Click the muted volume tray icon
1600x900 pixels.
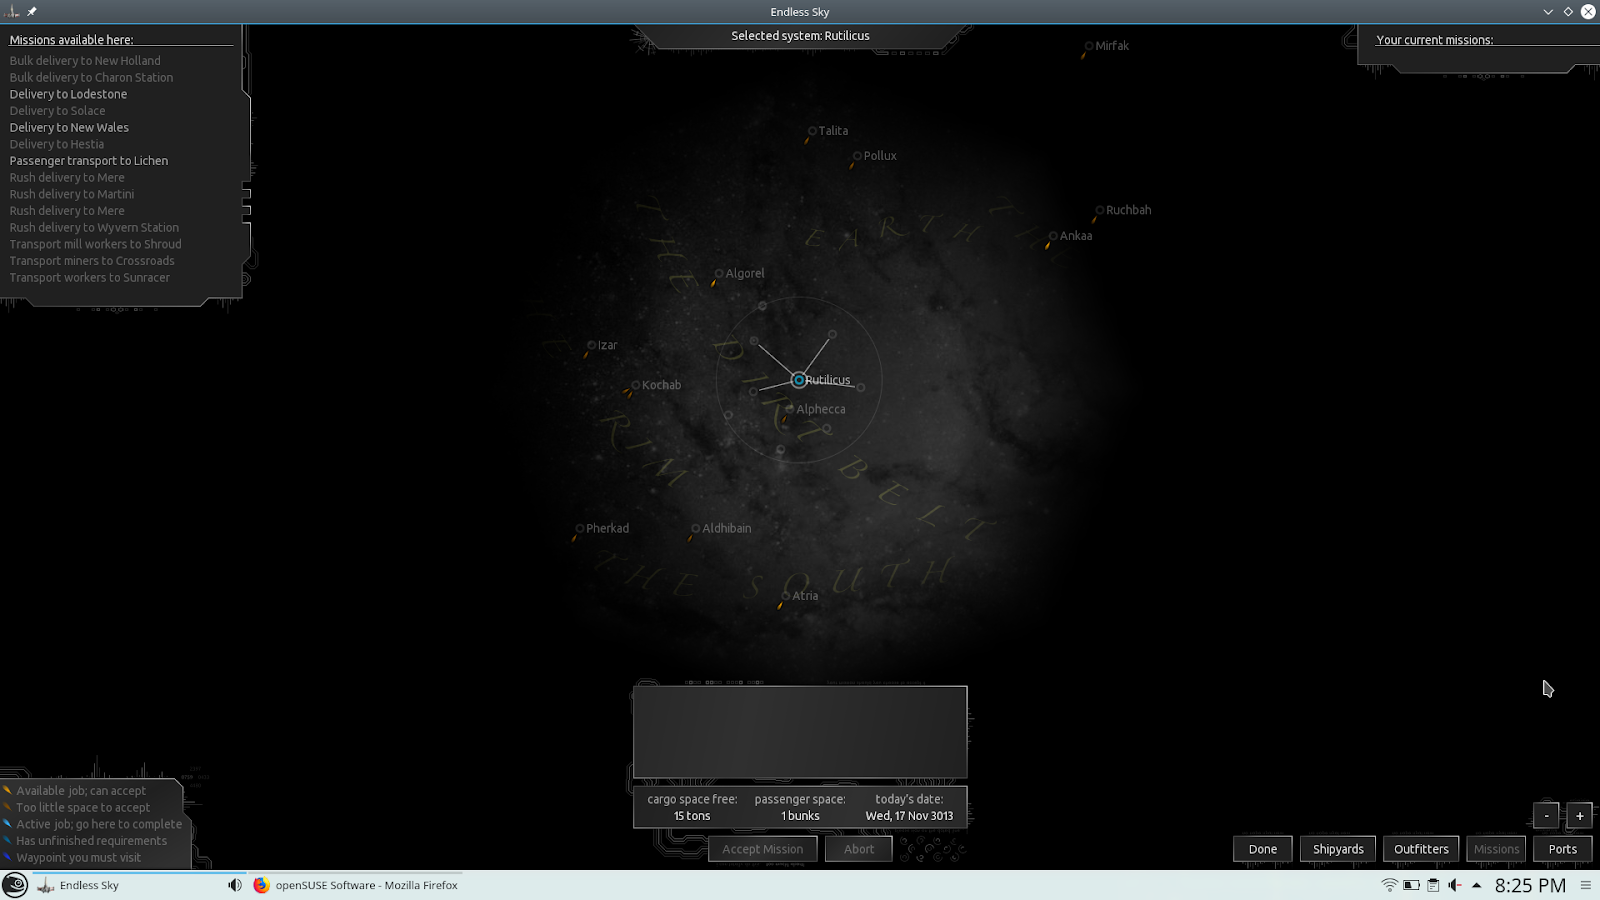1455,885
